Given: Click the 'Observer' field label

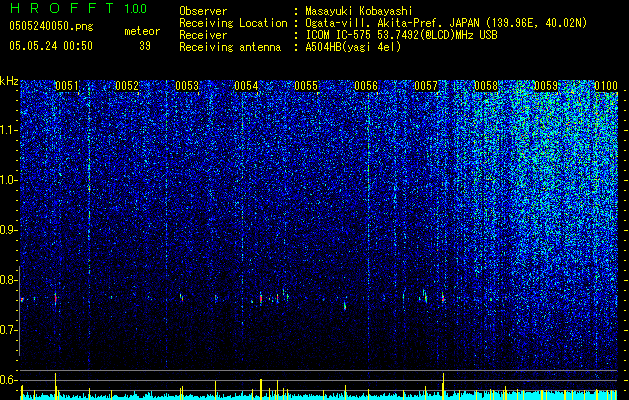Looking at the screenshot, I should point(203,11).
